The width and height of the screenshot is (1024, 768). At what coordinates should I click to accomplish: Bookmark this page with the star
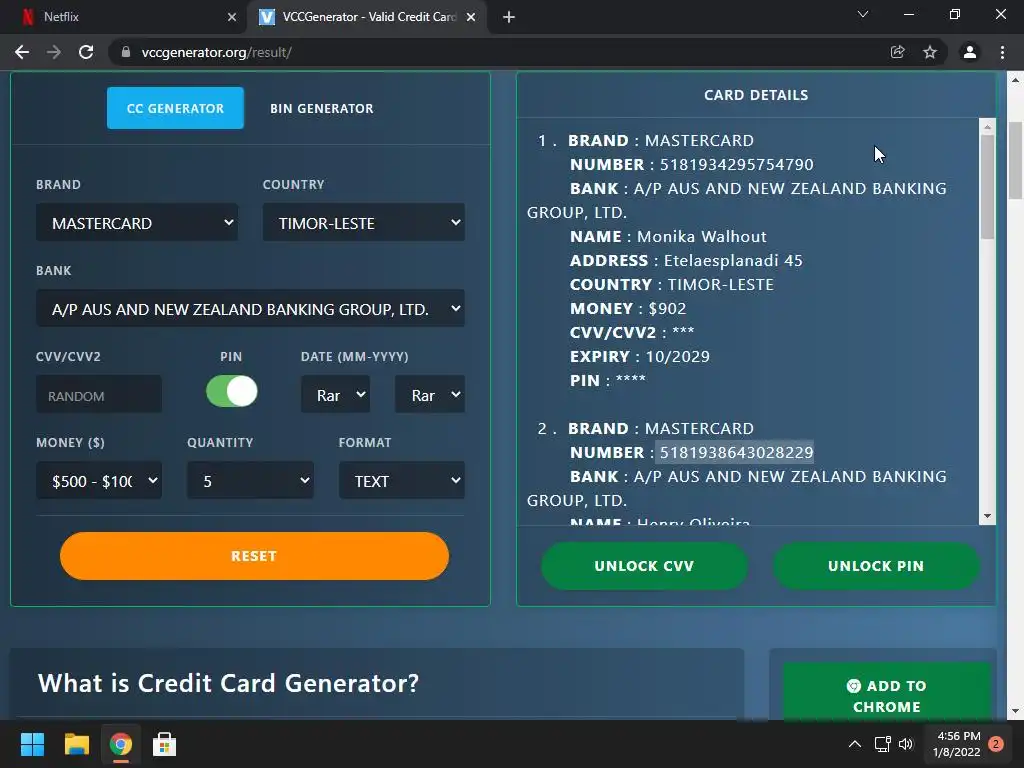[930, 52]
